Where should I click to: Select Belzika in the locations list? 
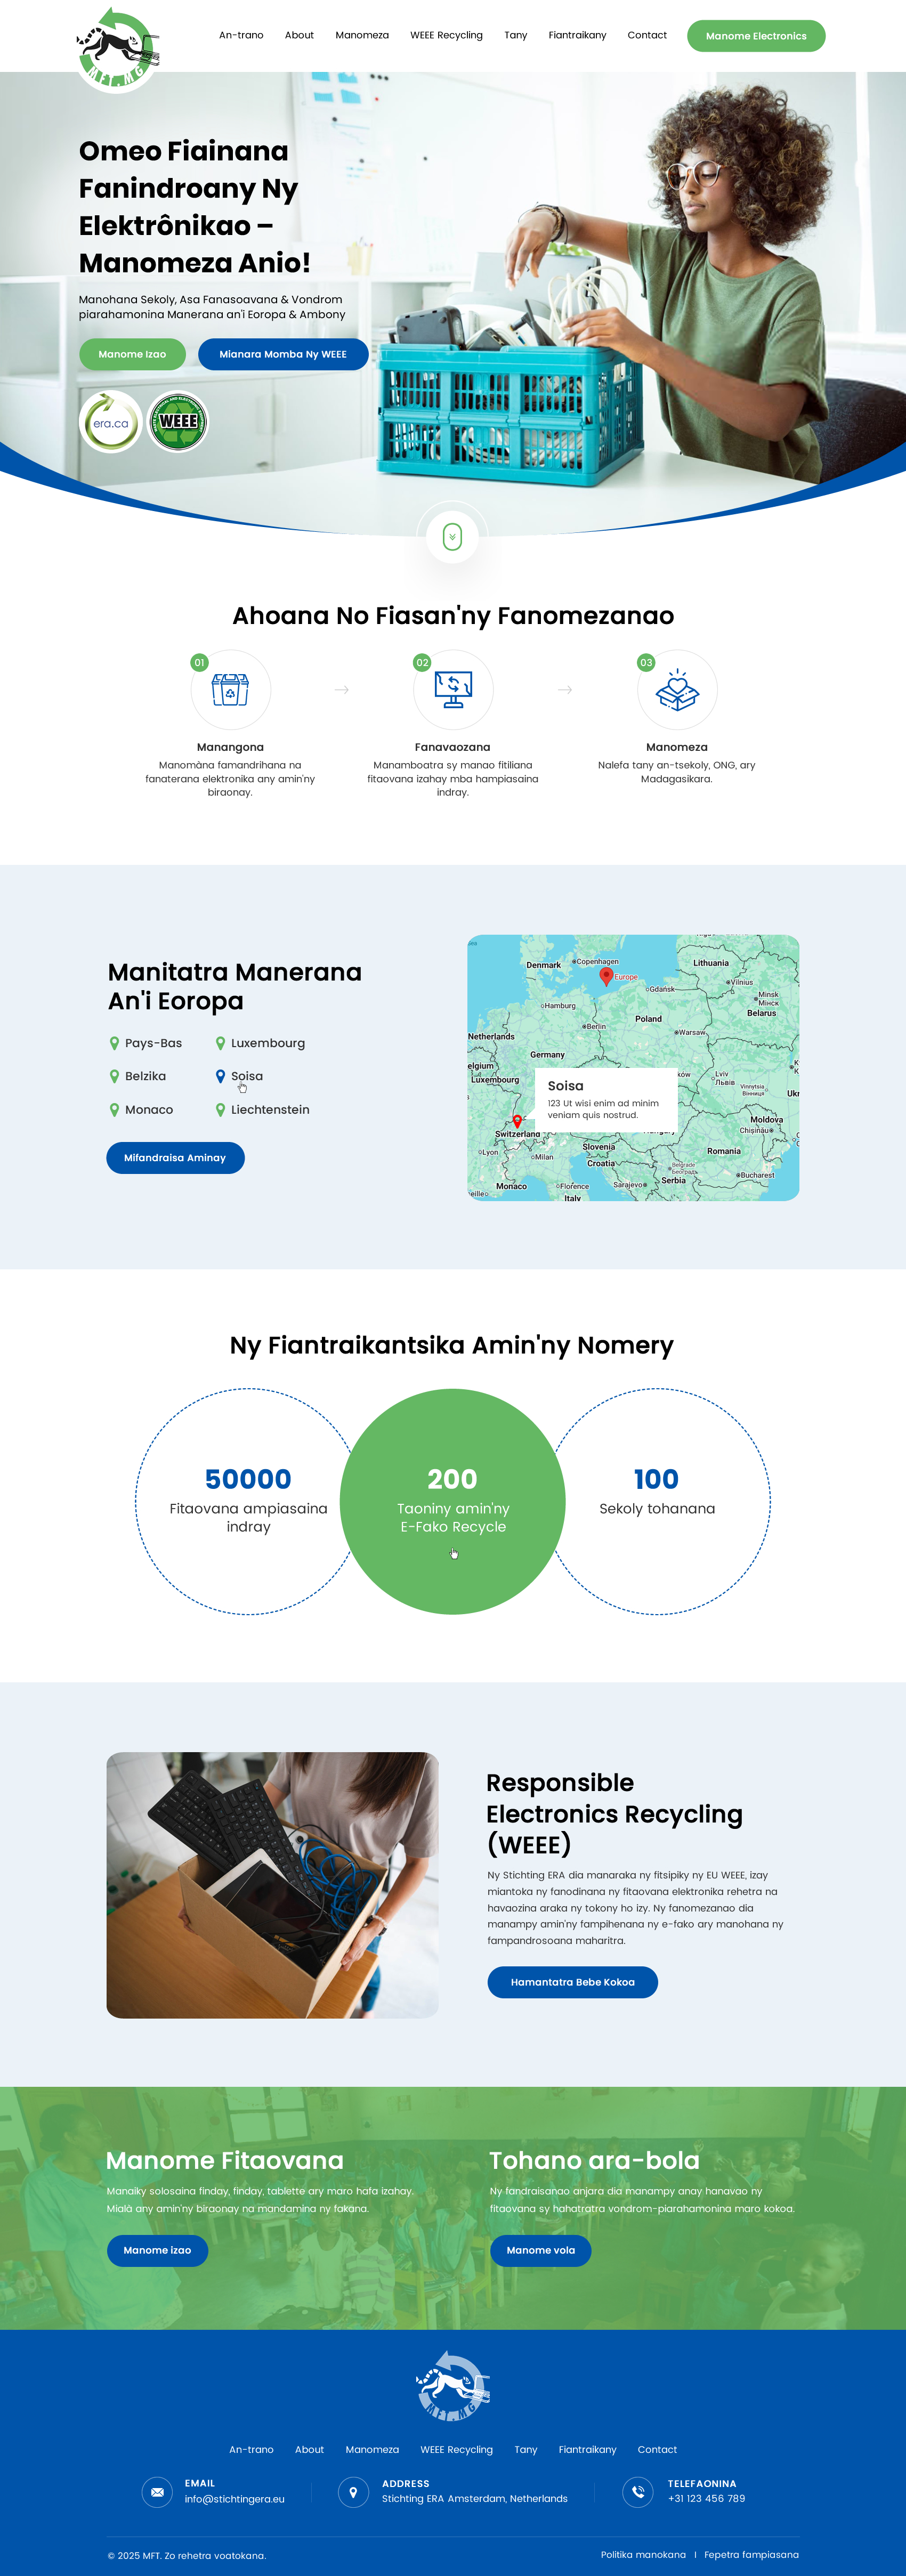click(x=138, y=1076)
